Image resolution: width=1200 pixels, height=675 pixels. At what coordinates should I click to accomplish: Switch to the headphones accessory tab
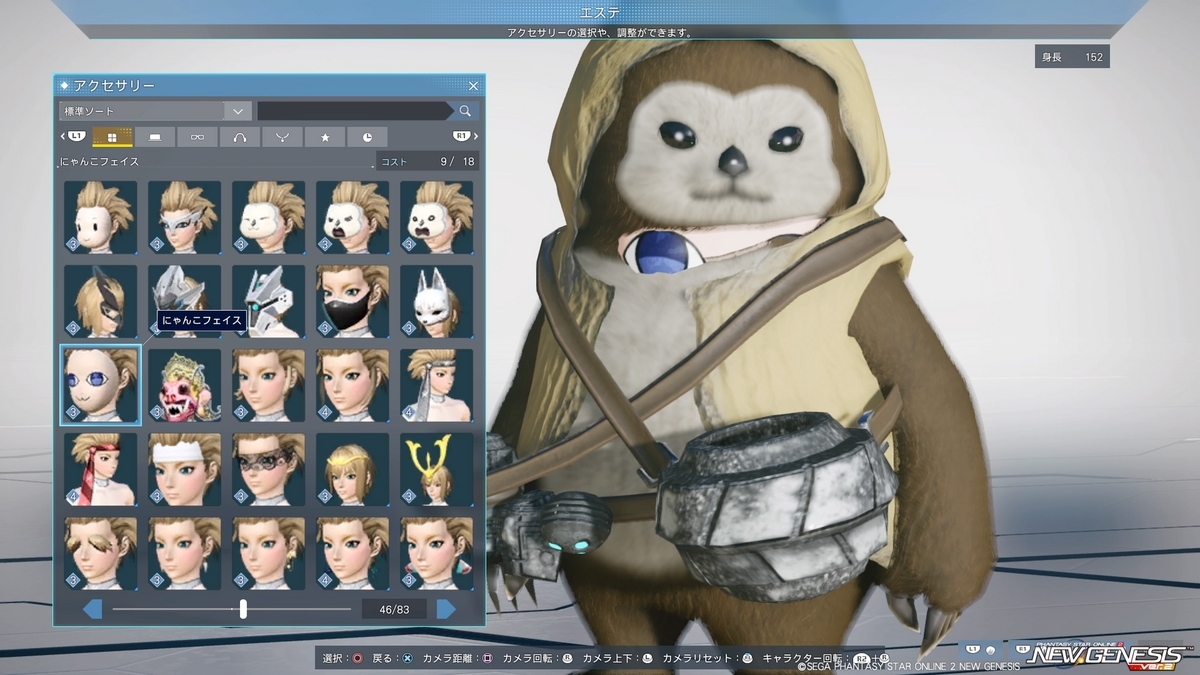coord(240,137)
